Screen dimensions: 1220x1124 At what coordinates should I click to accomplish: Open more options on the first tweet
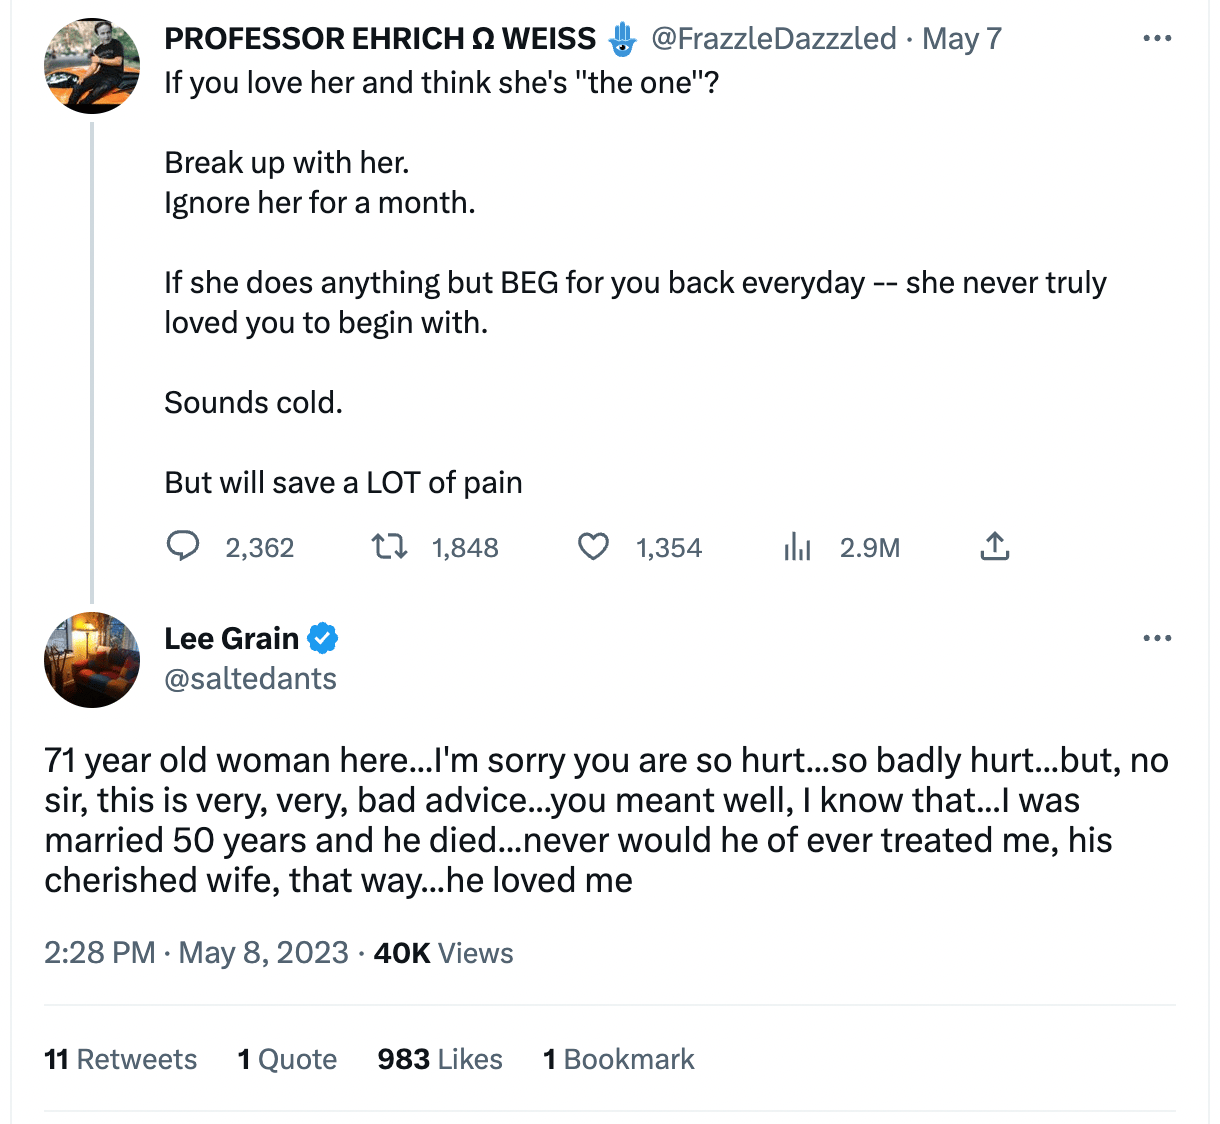(x=1157, y=39)
